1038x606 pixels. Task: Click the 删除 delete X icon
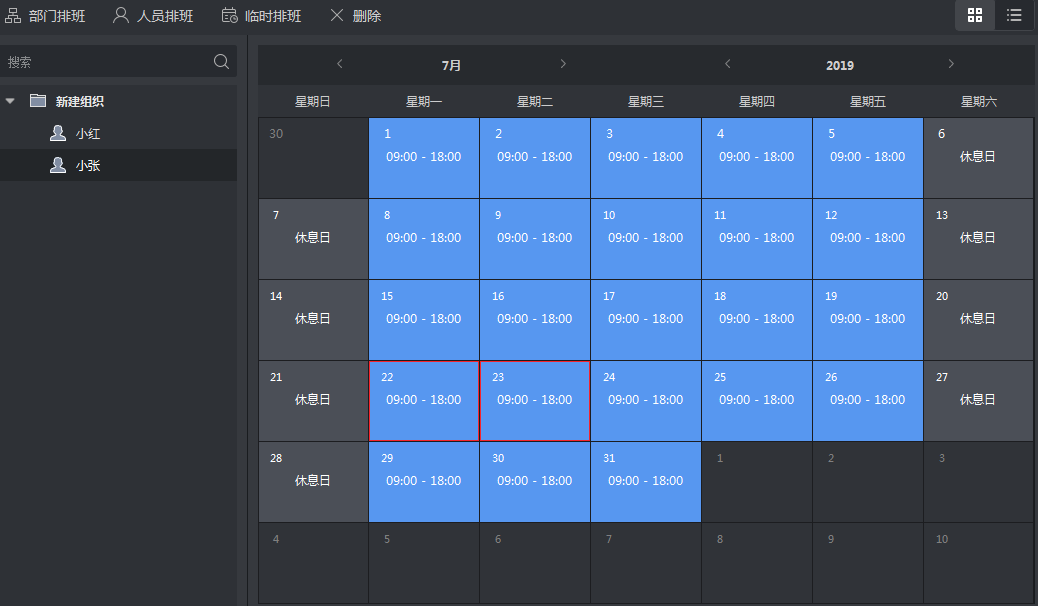(337, 16)
